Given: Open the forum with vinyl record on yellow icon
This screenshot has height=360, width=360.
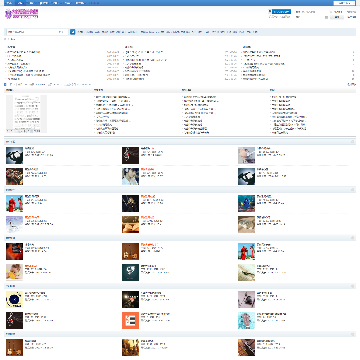Looking at the screenshot, I should [14, 299].
